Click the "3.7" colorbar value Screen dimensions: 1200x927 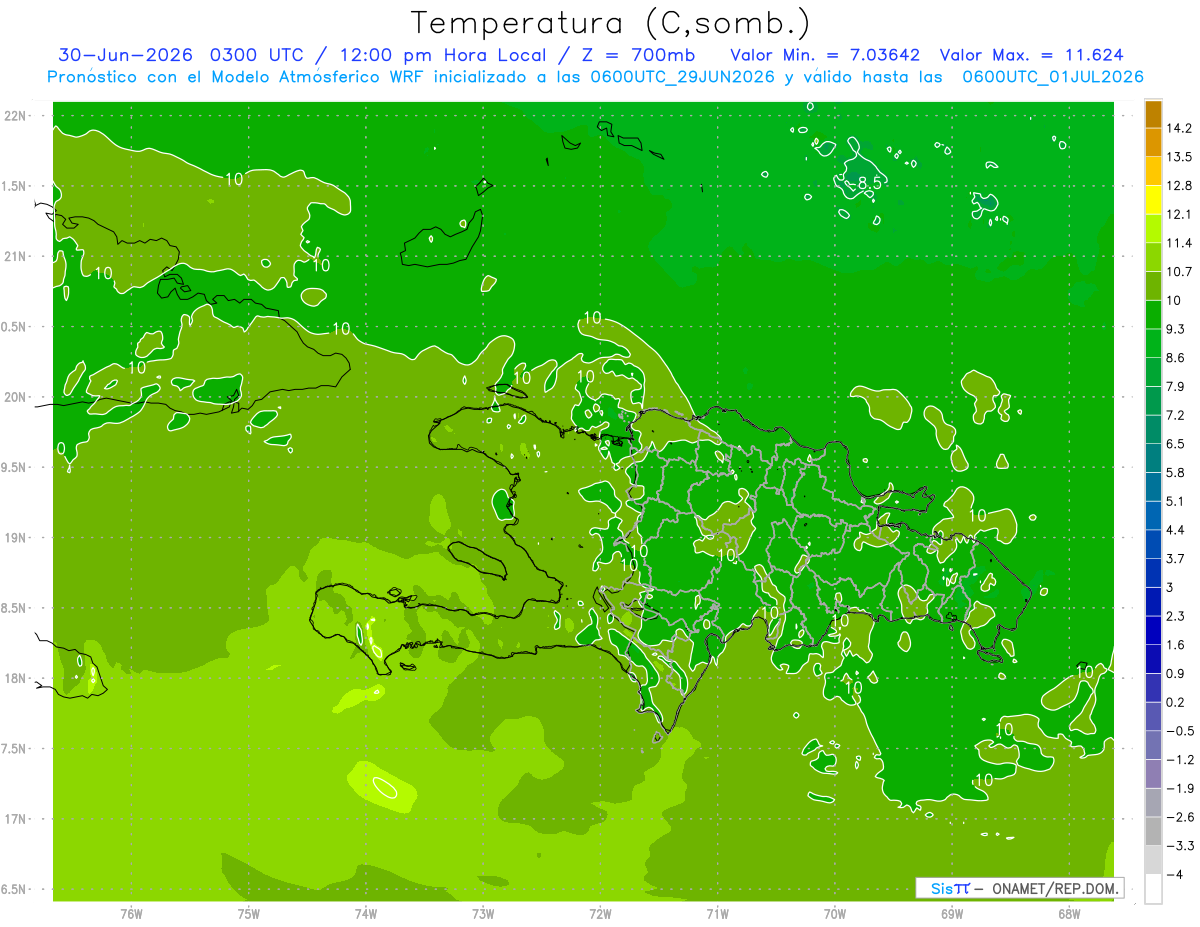click(1174, 559)
